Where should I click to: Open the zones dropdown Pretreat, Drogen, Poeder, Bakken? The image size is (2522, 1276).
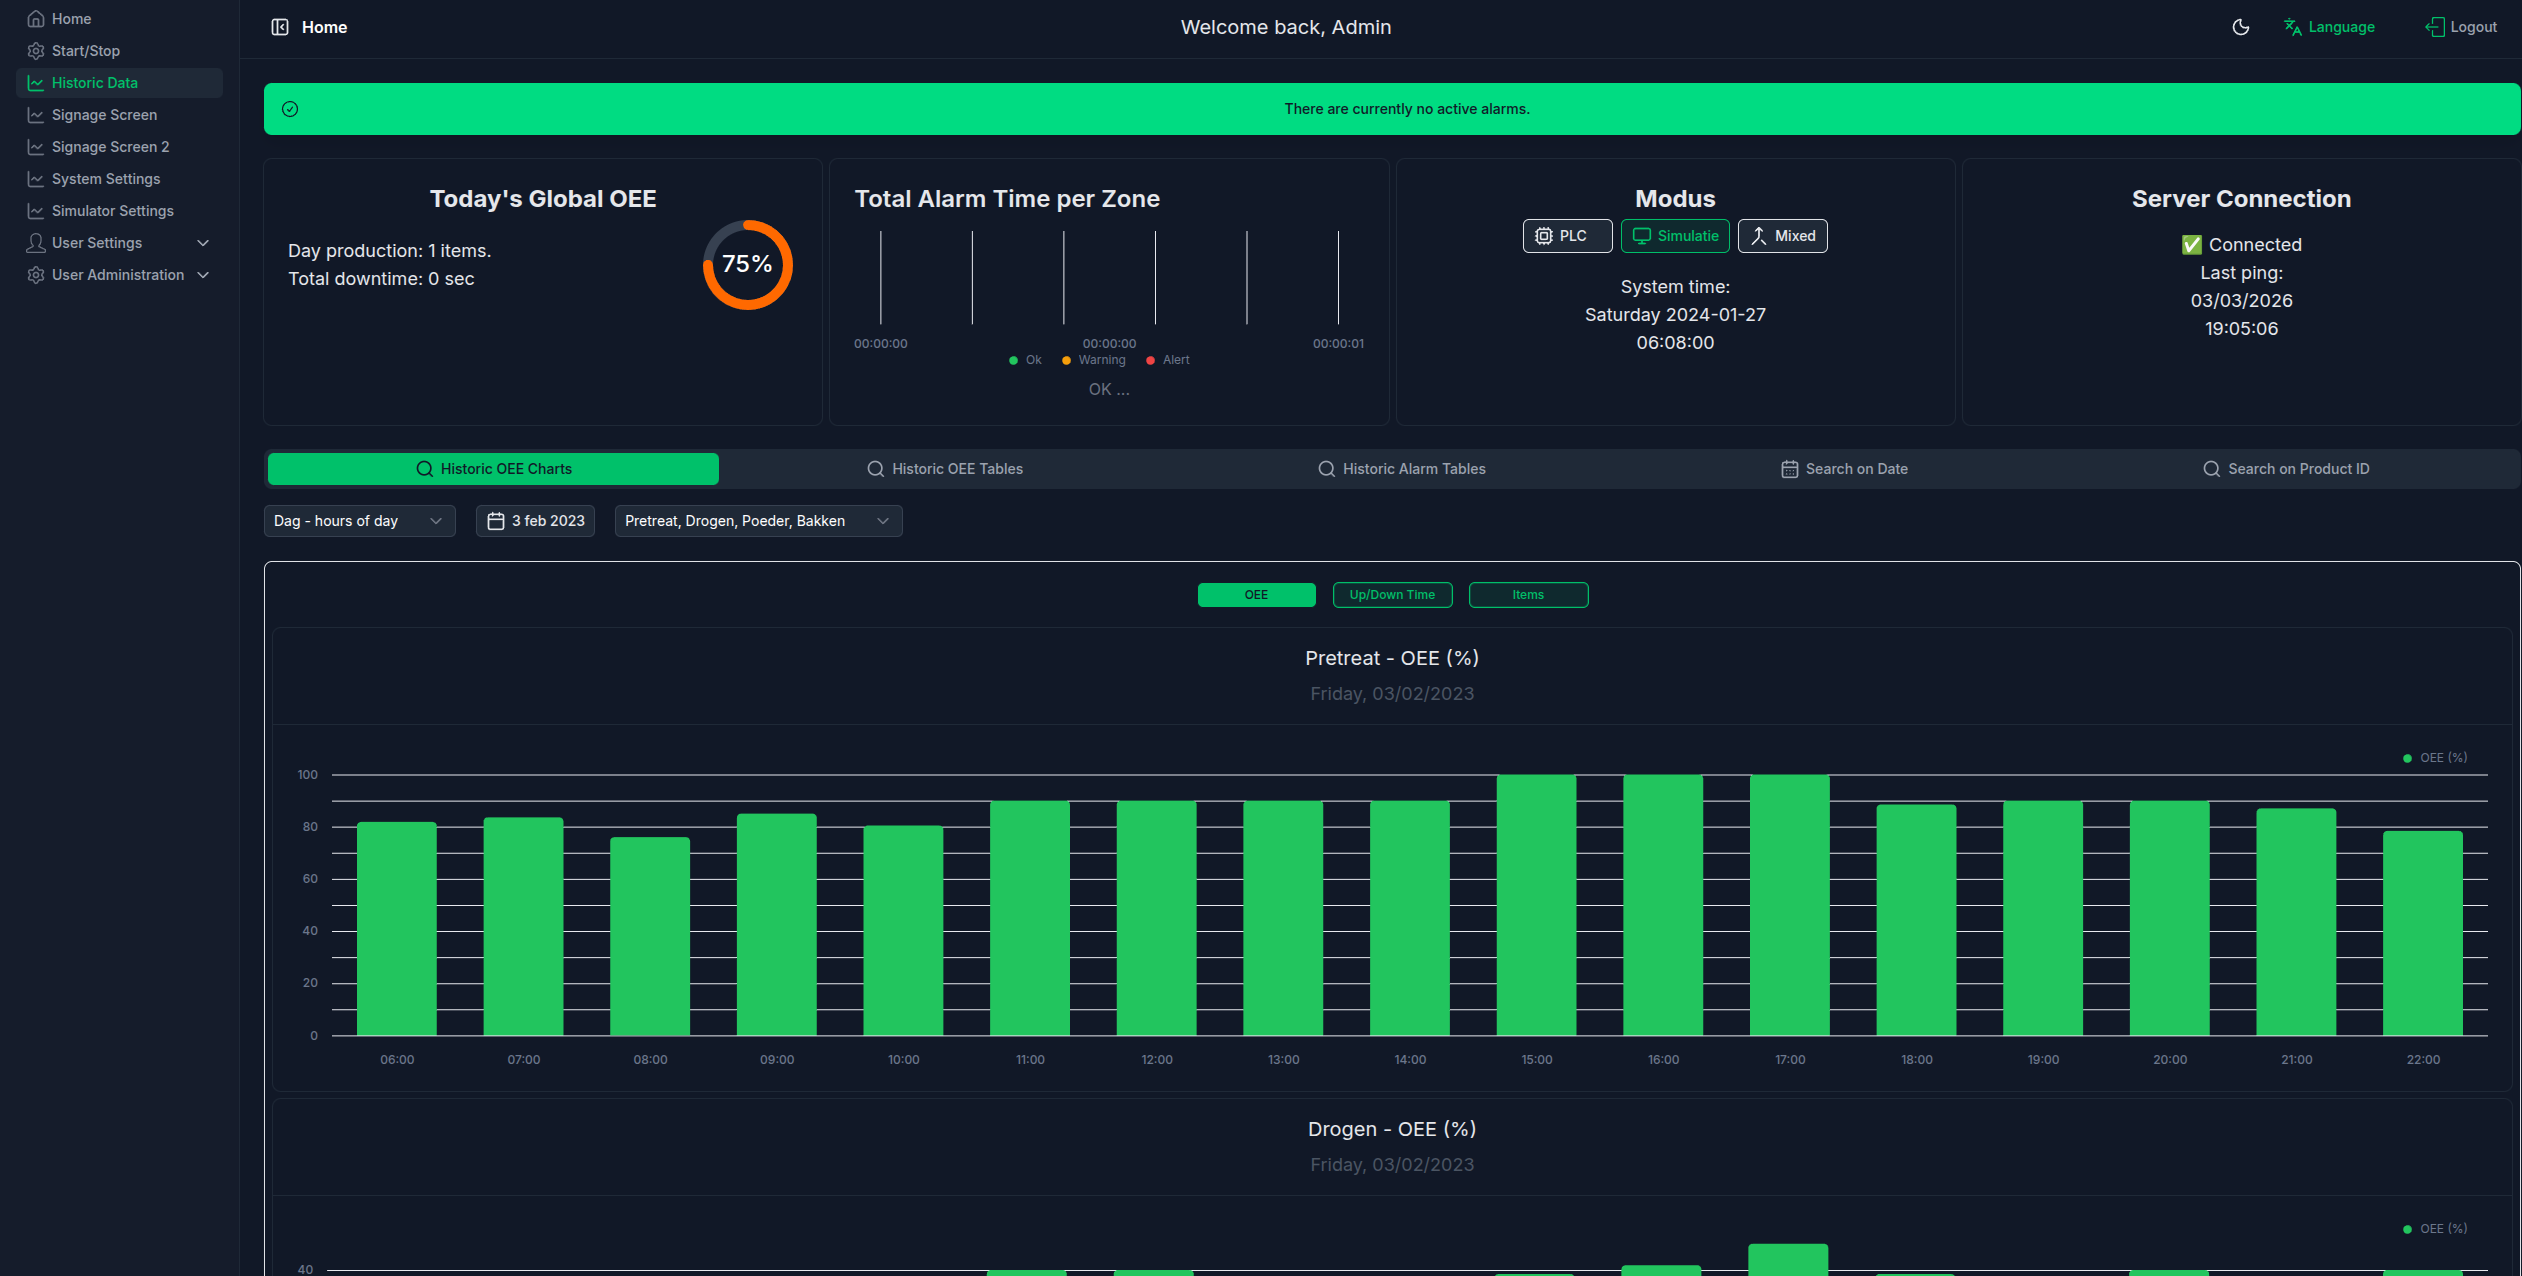(x=759, y=521)
